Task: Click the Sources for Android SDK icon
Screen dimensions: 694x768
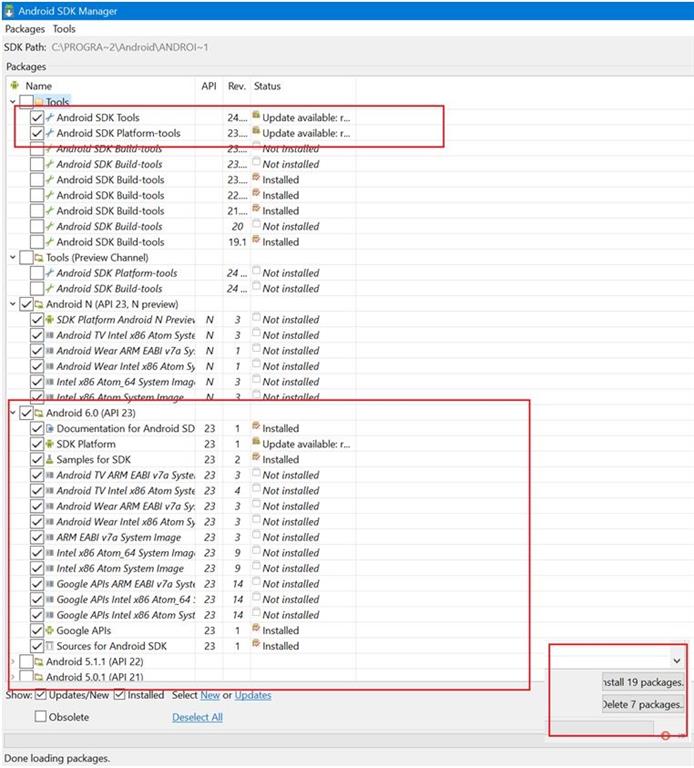Action: point(49,646)
